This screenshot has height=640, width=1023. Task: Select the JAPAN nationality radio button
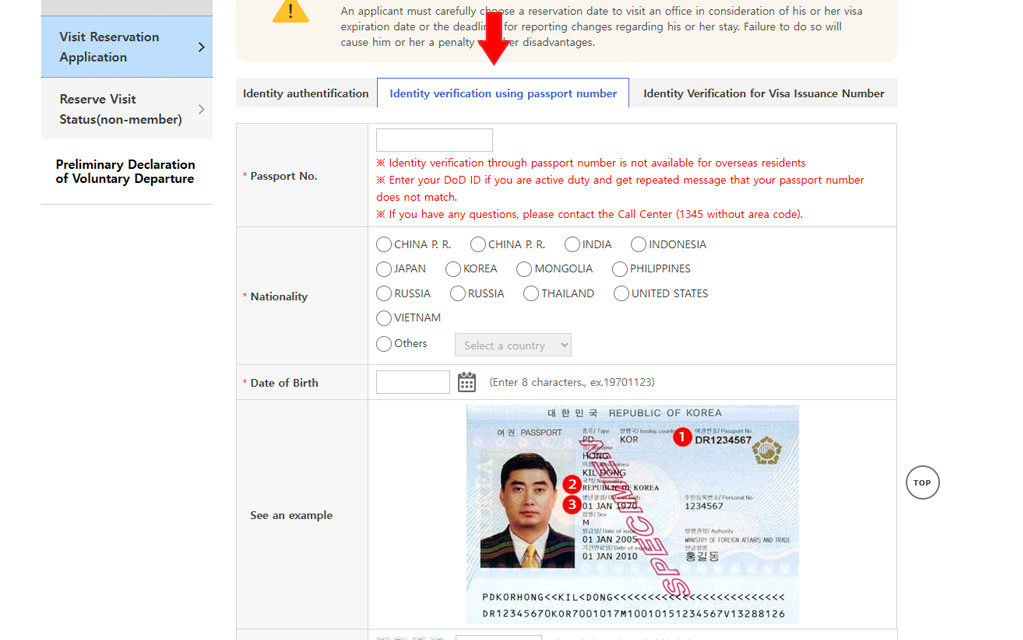click(384, 269)
